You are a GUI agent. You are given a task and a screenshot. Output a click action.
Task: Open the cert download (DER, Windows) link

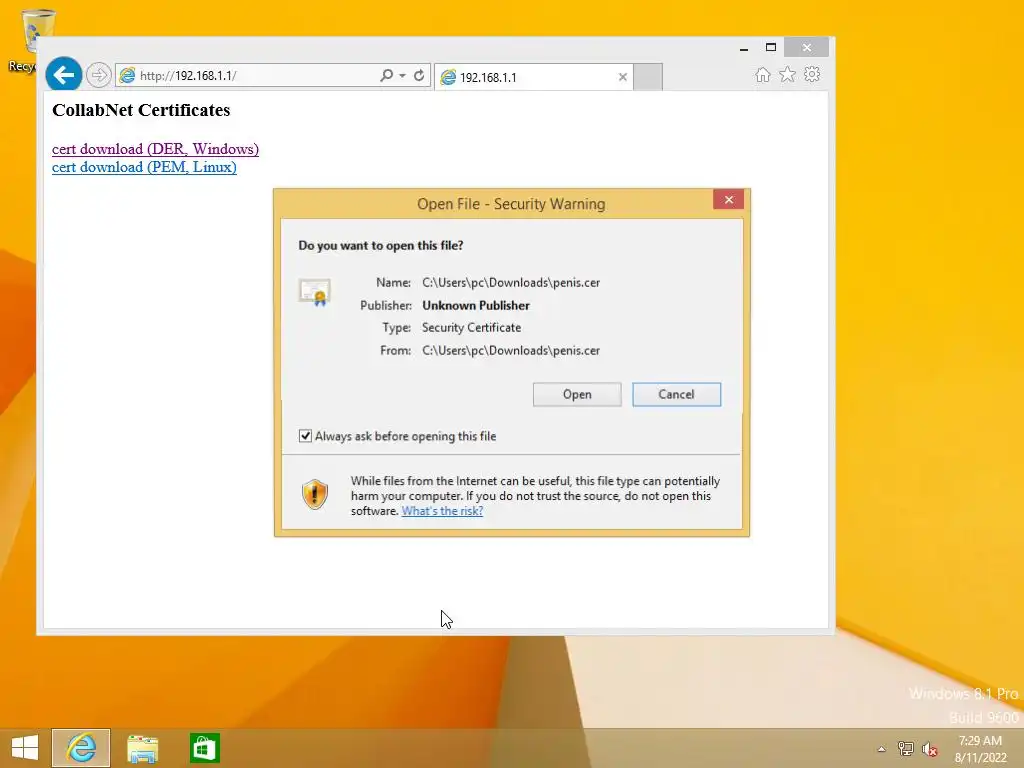tap(155, 149)
